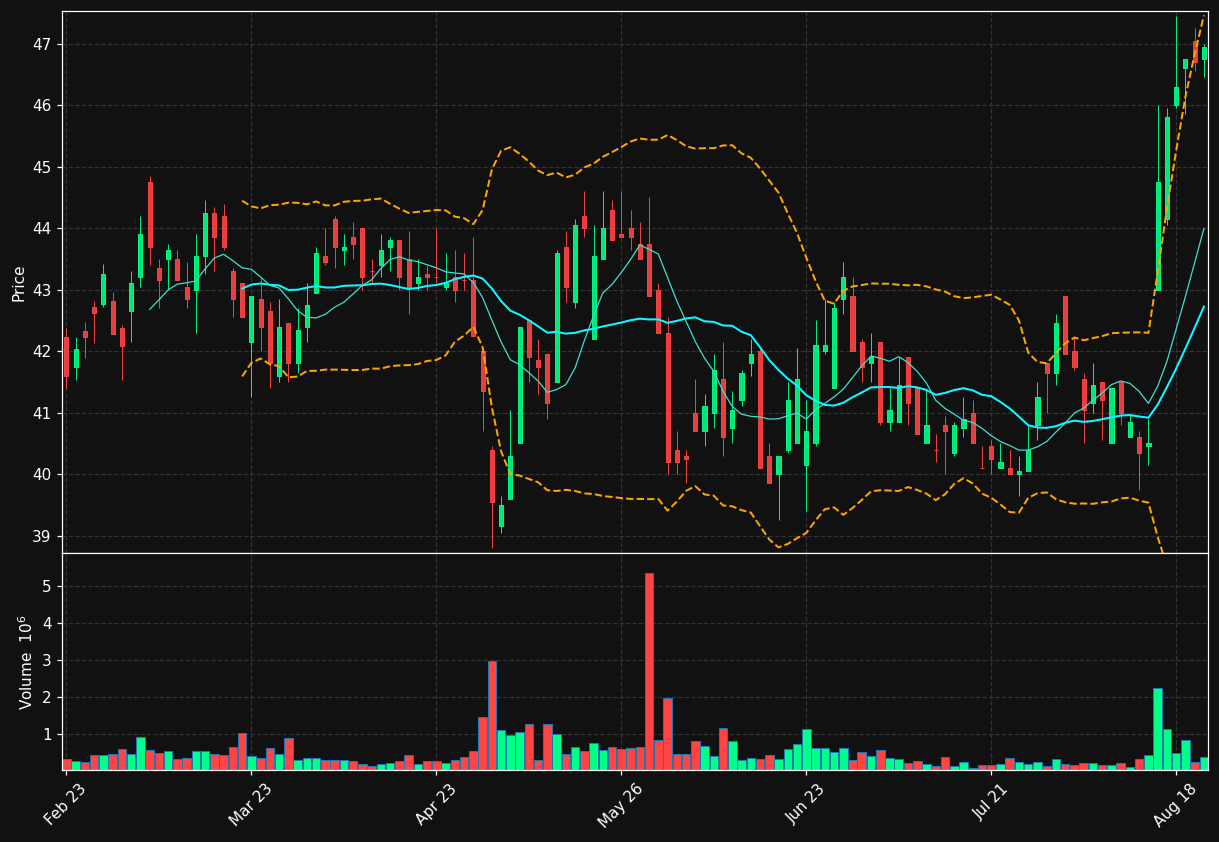Click the Feb 23 date label
Image resolution: width=1219 pixels, height=842 pixels.
coord(64,804)
